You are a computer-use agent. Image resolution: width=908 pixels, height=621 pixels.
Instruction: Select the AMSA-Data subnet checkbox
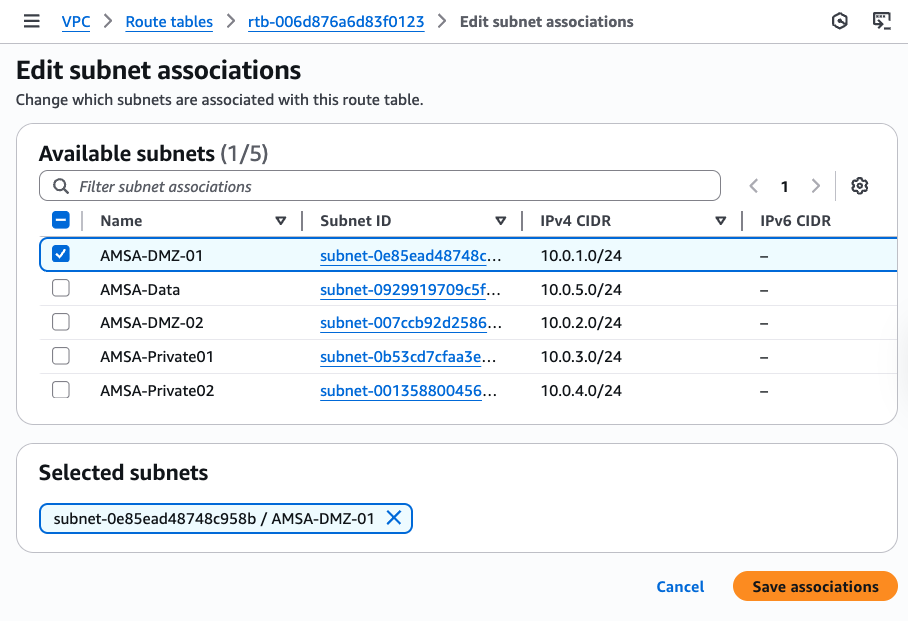pyautogui.click(x=61, y=289)
